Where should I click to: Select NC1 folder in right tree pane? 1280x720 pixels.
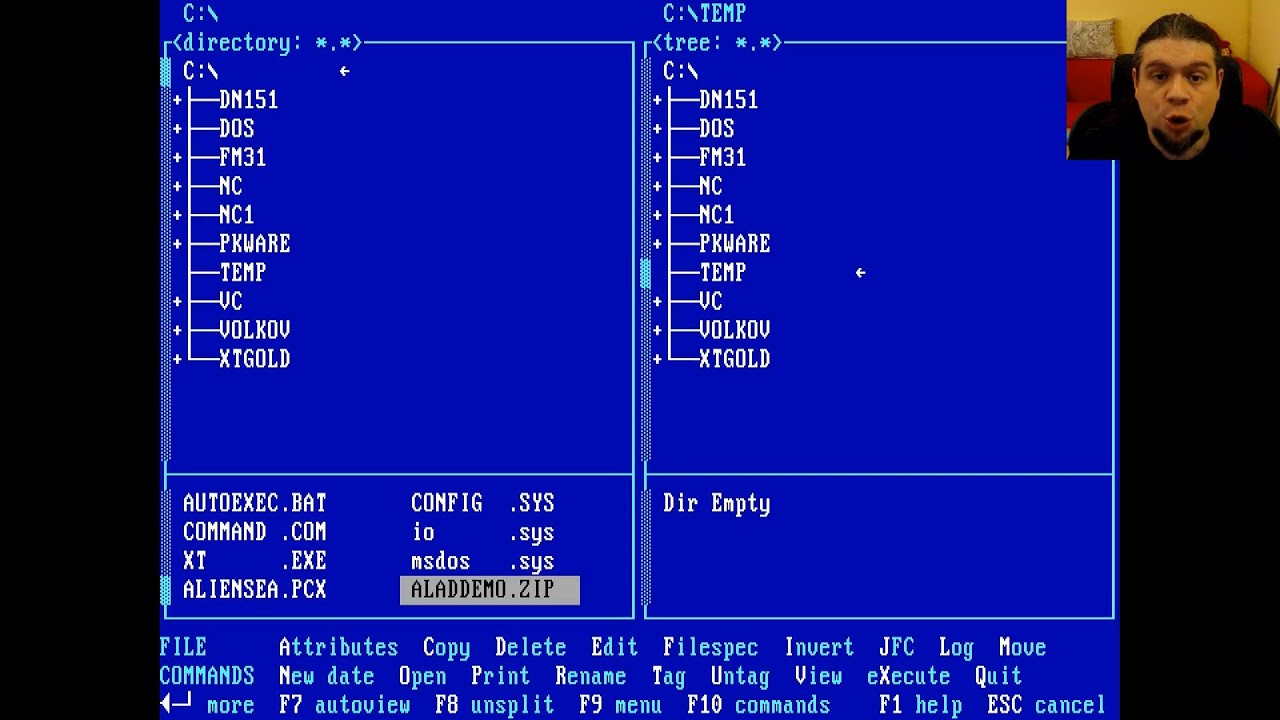click(x=716, y=215)
